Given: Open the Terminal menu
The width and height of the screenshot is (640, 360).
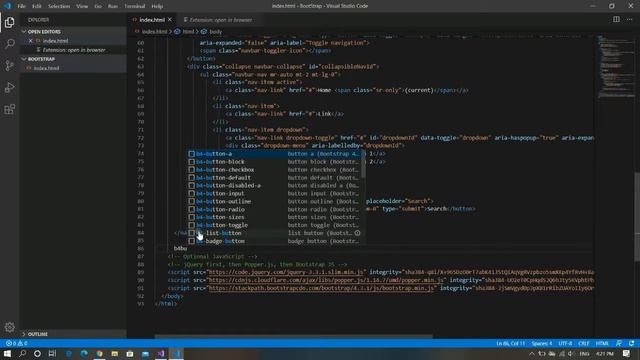Looking at the screenshot, I should [135, 6].
